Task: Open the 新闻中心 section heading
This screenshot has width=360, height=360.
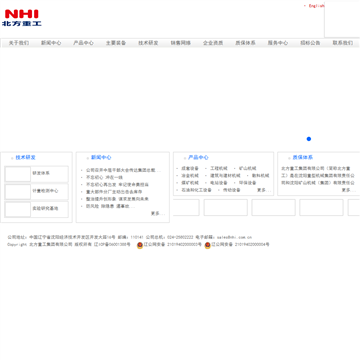Action: click(x=101, y=157)
